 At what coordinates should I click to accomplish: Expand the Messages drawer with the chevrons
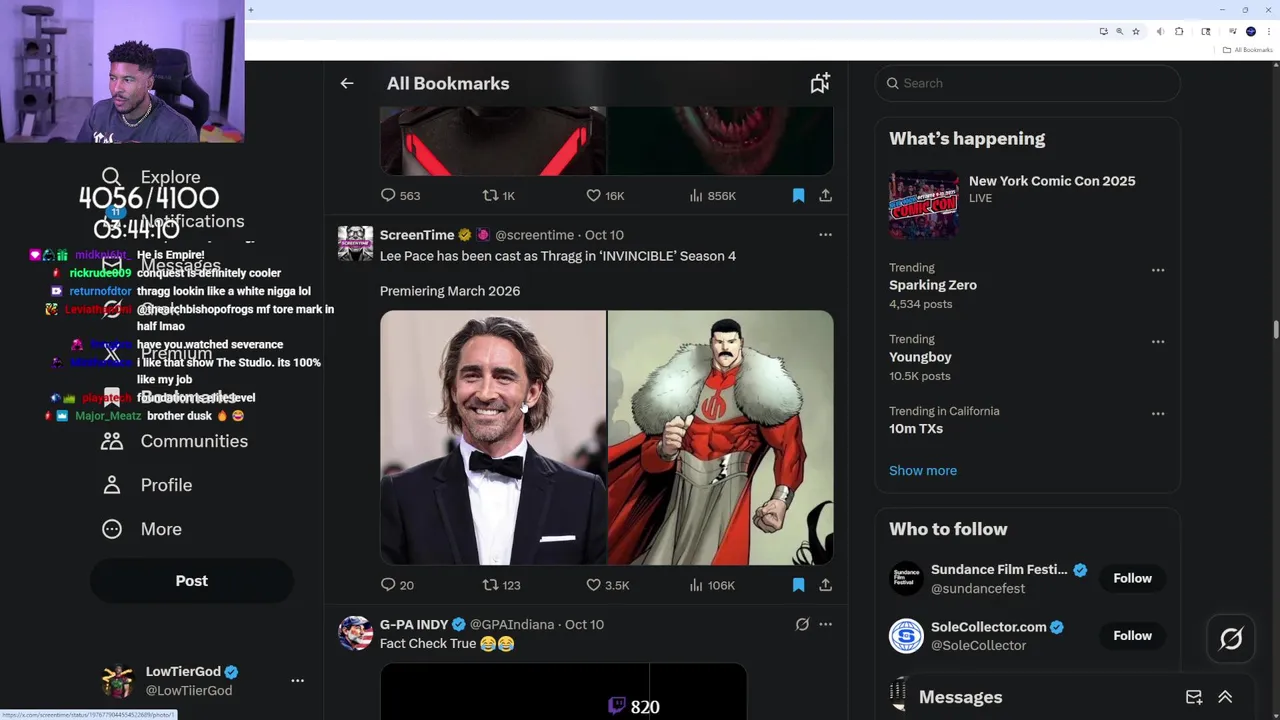coord(1225,697)
